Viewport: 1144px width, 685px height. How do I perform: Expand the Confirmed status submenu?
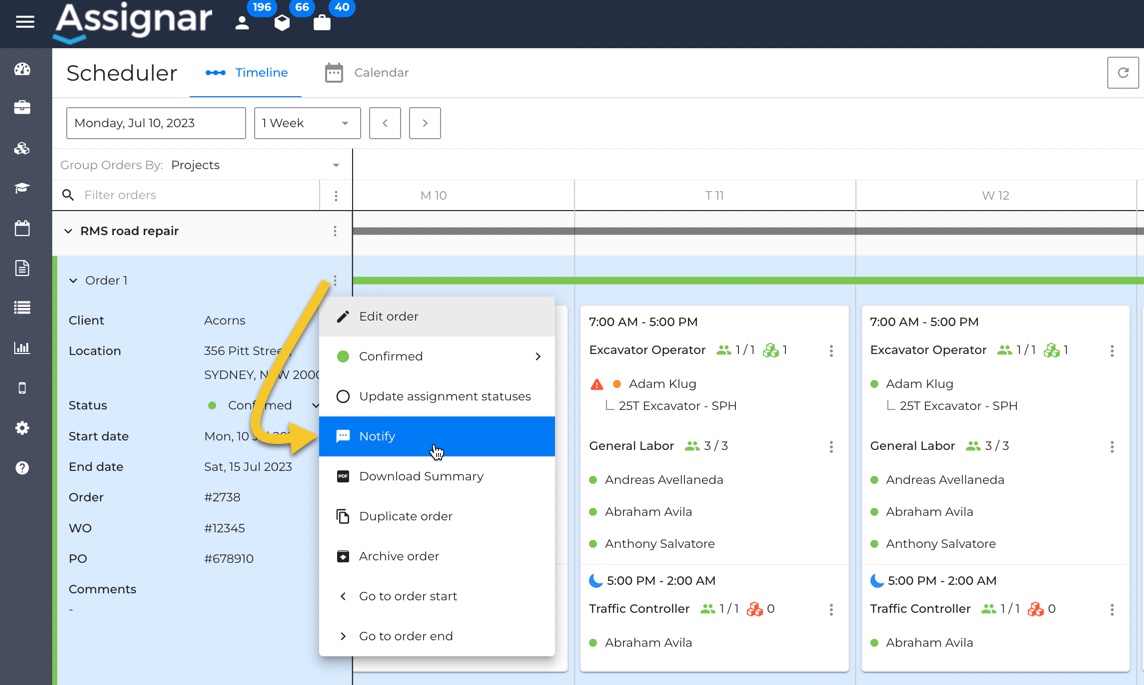click(x=537, y=356)
